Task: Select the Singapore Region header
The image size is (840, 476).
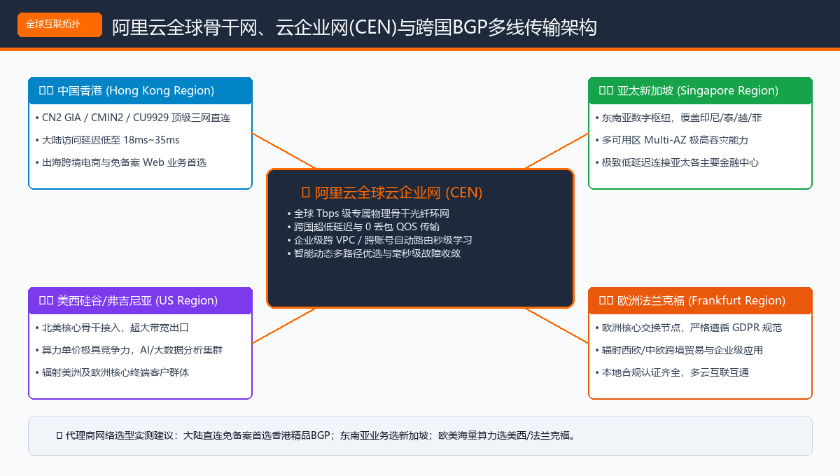Action: point(700,90)
